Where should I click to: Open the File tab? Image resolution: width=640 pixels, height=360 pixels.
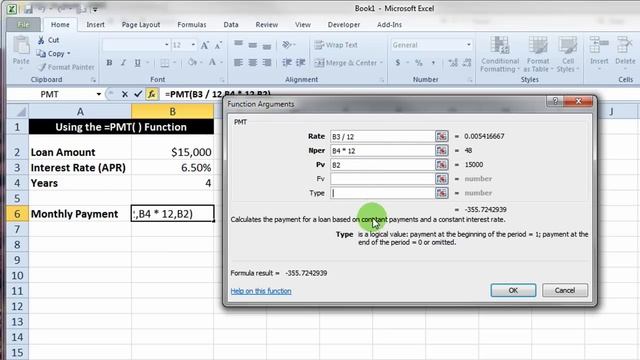tap(24, 24)
